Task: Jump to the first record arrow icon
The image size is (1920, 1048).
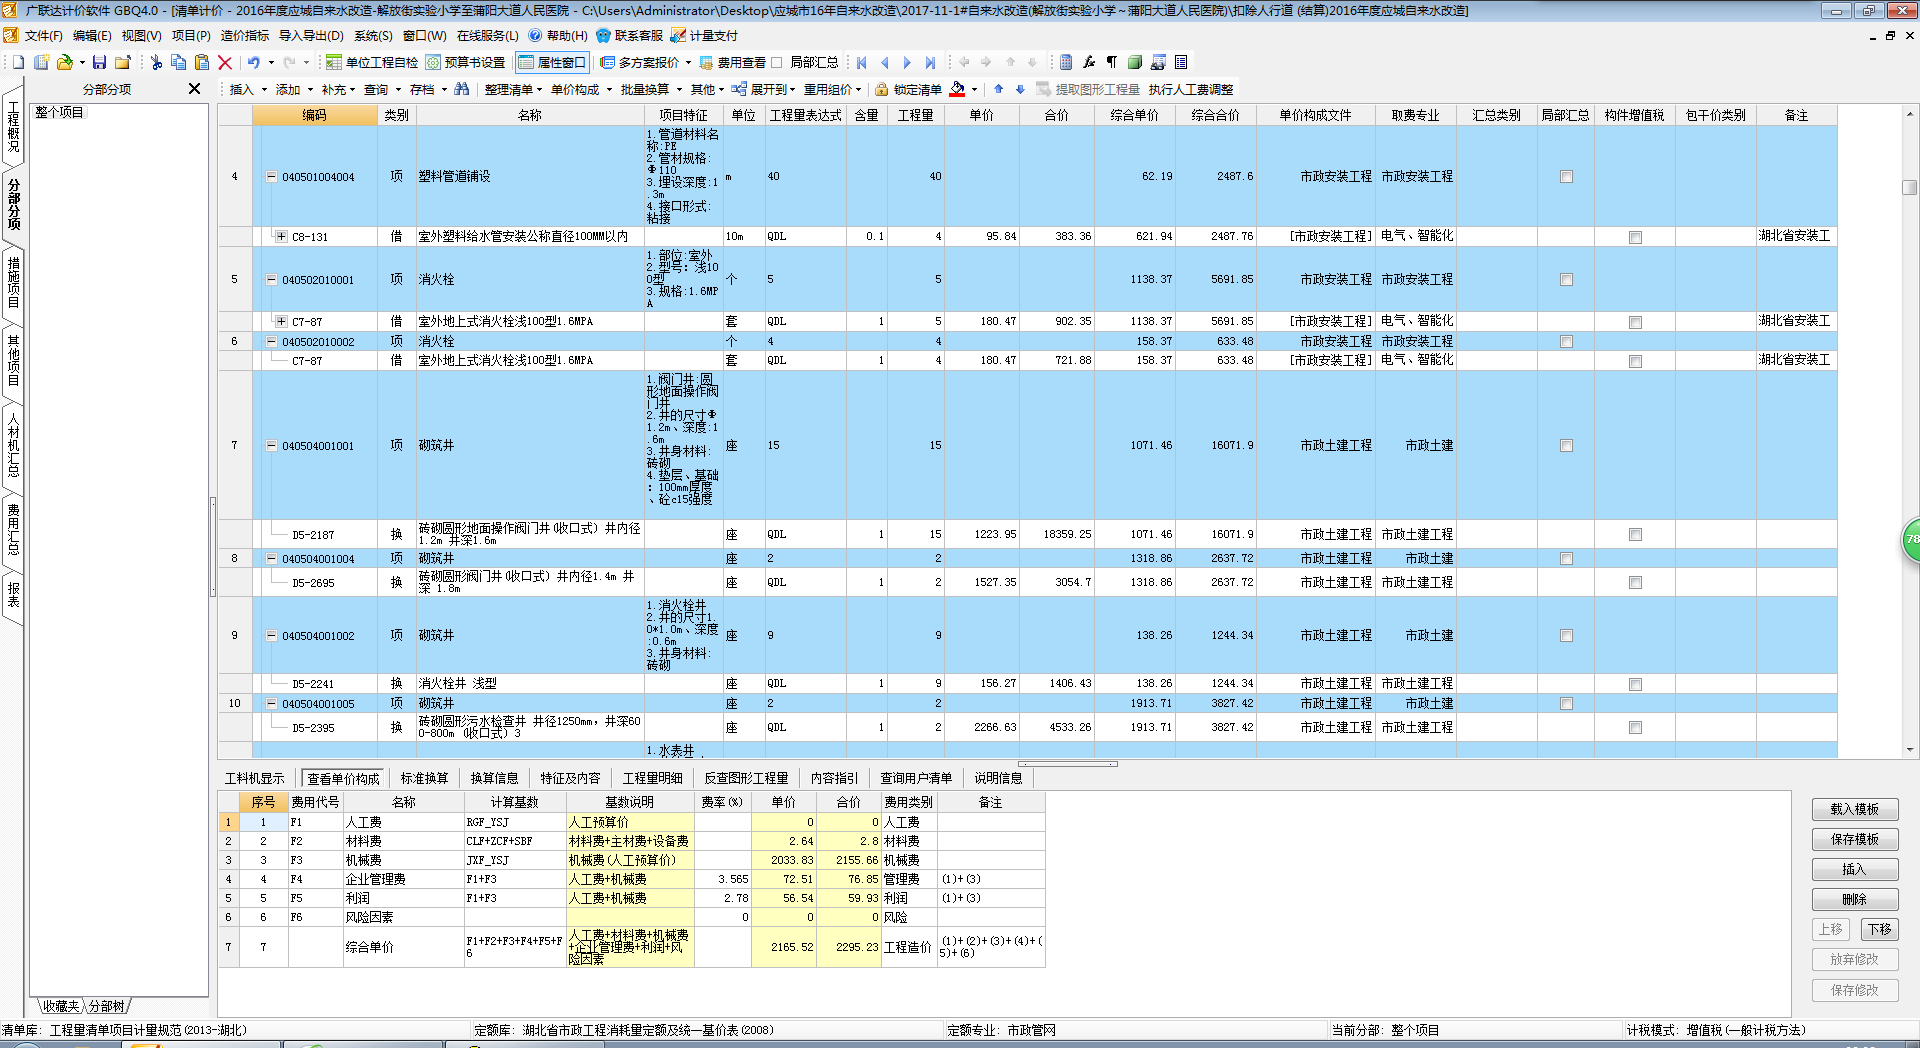Action: (x=862, y=62)
